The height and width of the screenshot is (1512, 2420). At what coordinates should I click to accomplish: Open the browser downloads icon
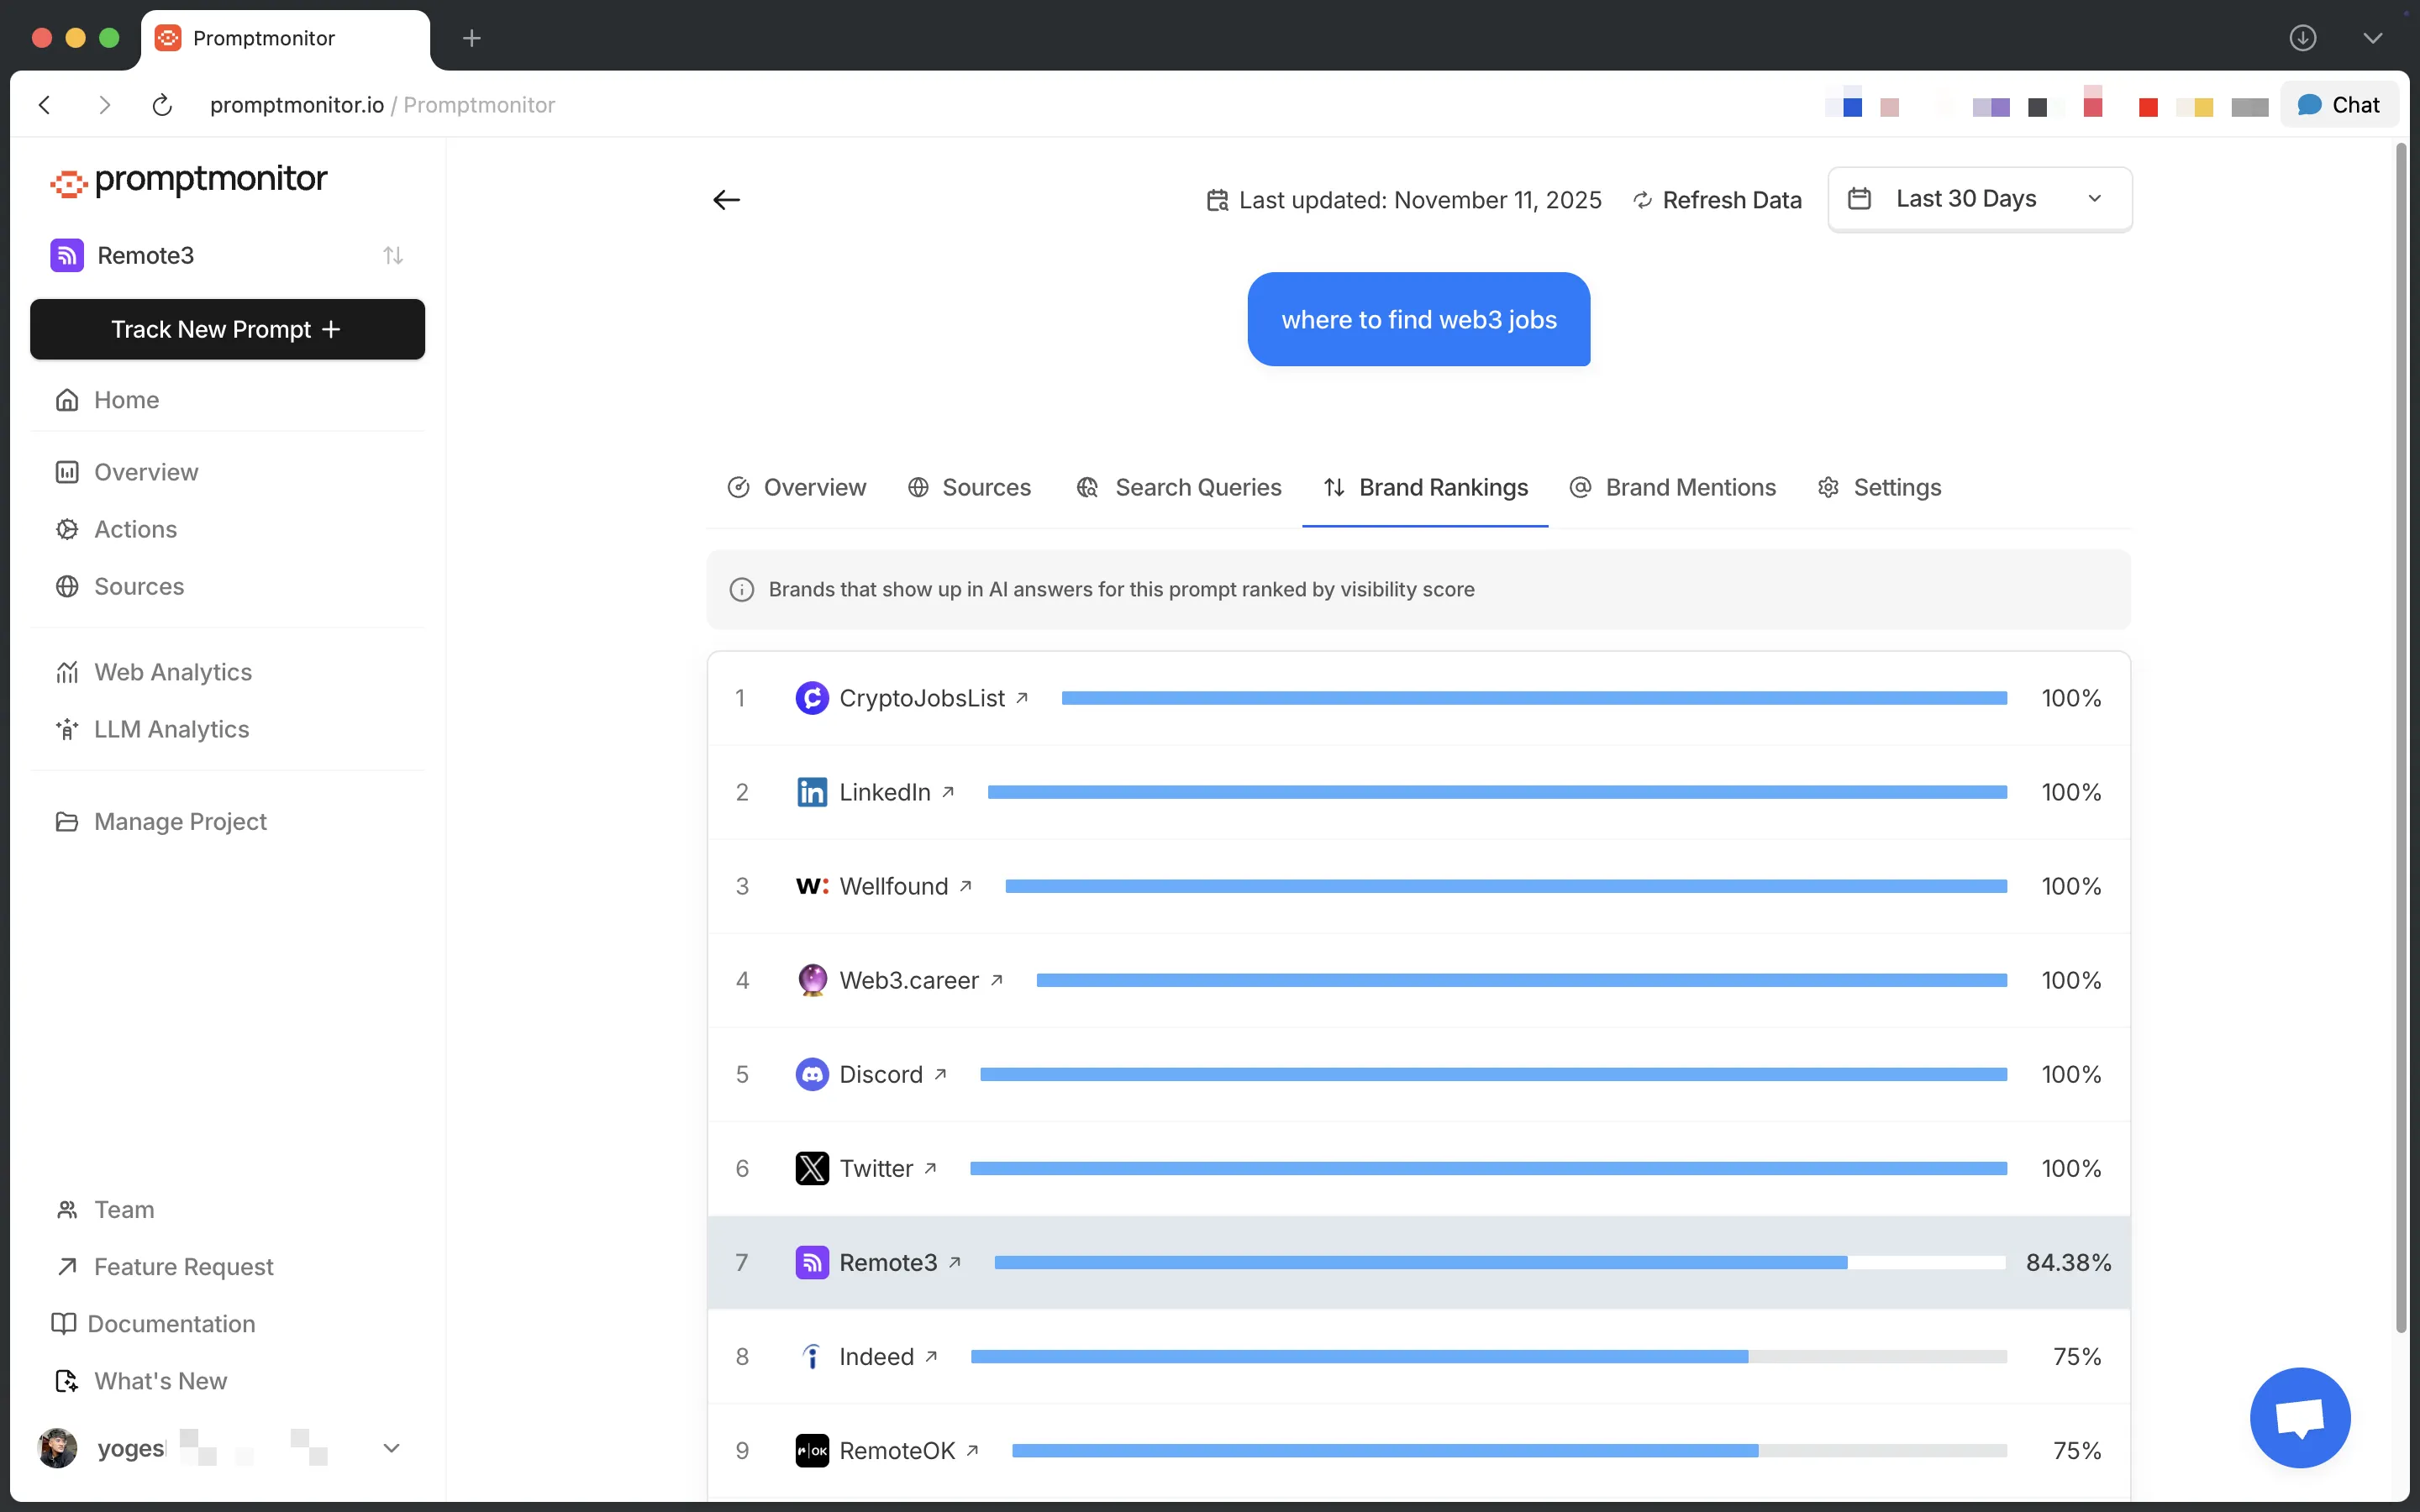tap(2302, 38)
